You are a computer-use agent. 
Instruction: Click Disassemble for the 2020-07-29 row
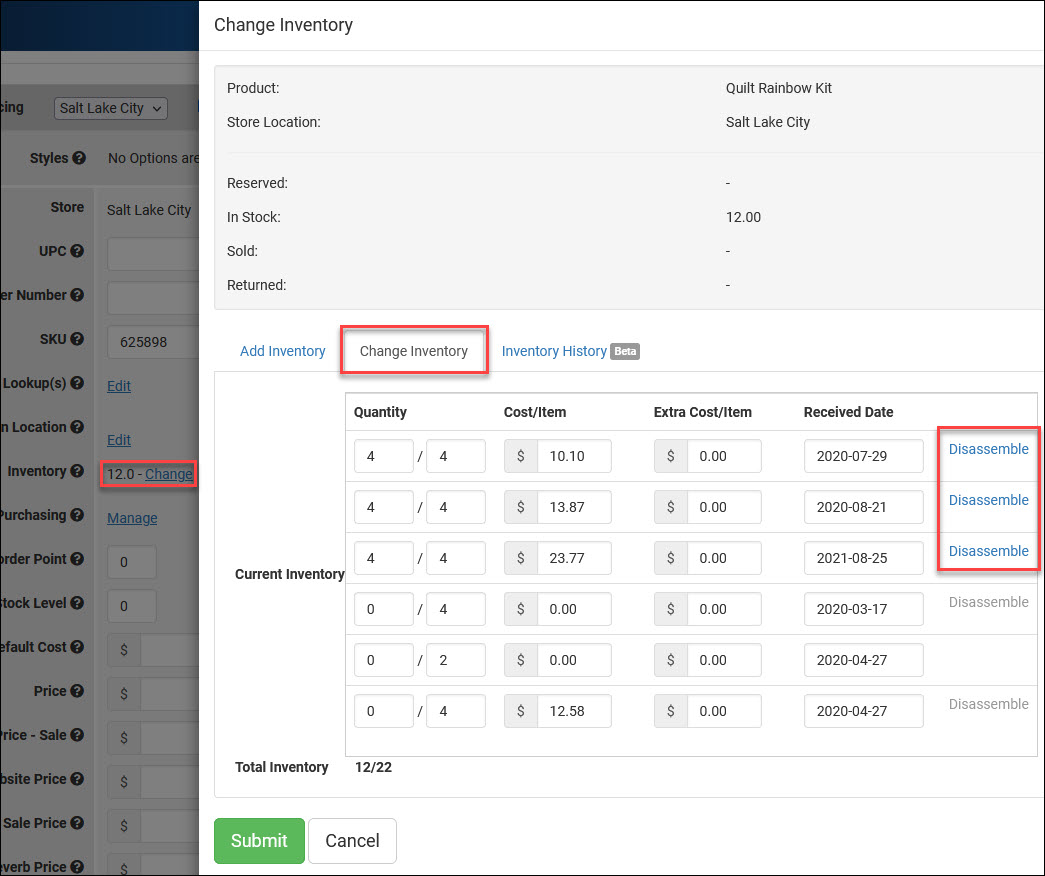coord(988,449)
